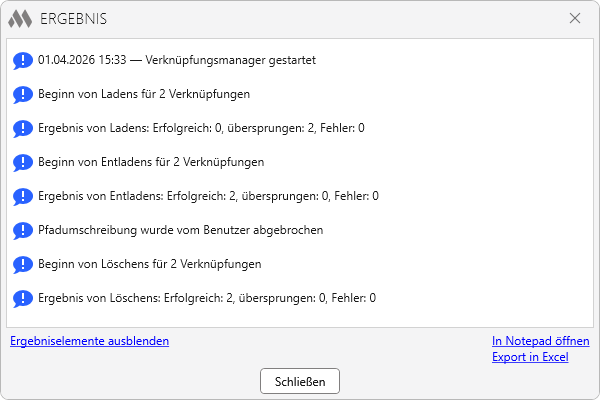Screen dimensions: 600x400
Task: Click info icon beside Ergebnis von Entladens
Action: pyautogui.click(x=23, y=197)
